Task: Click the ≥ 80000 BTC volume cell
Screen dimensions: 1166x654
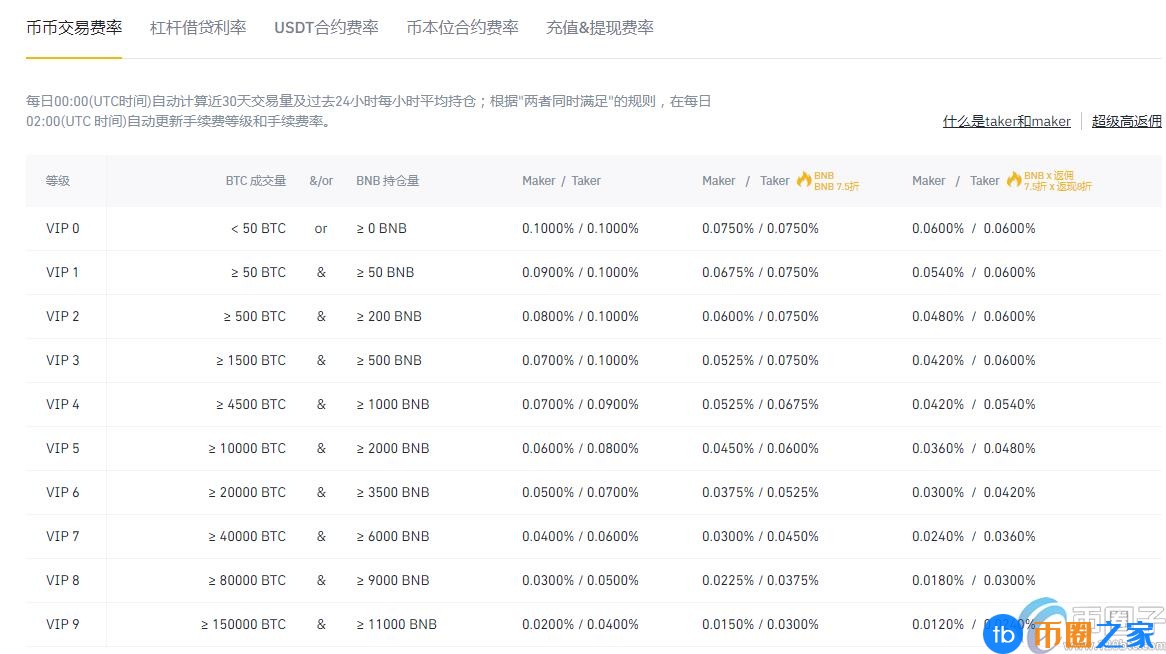Action: coord(247,580)
